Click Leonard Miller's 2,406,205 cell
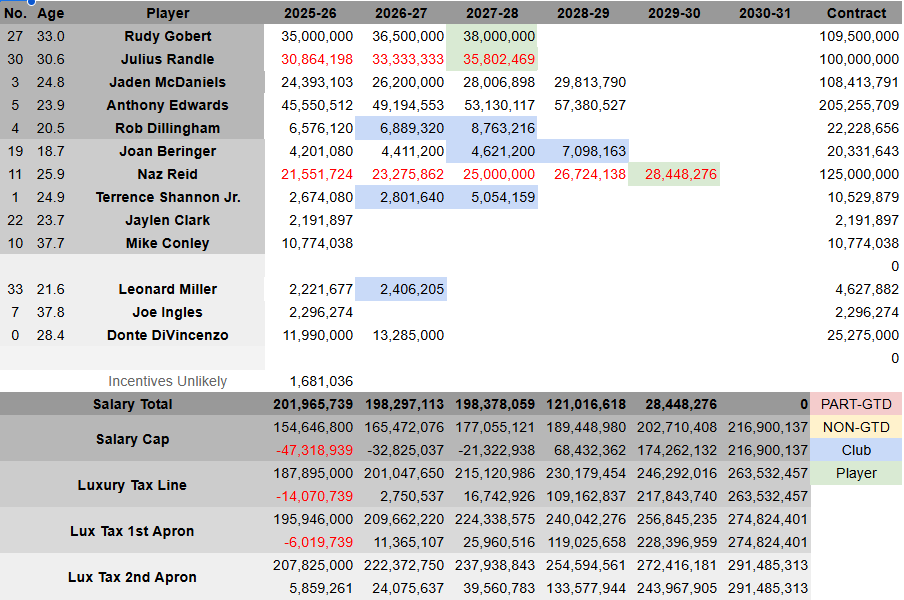Screen dimensions: 904x600 [x=401, y=289]
